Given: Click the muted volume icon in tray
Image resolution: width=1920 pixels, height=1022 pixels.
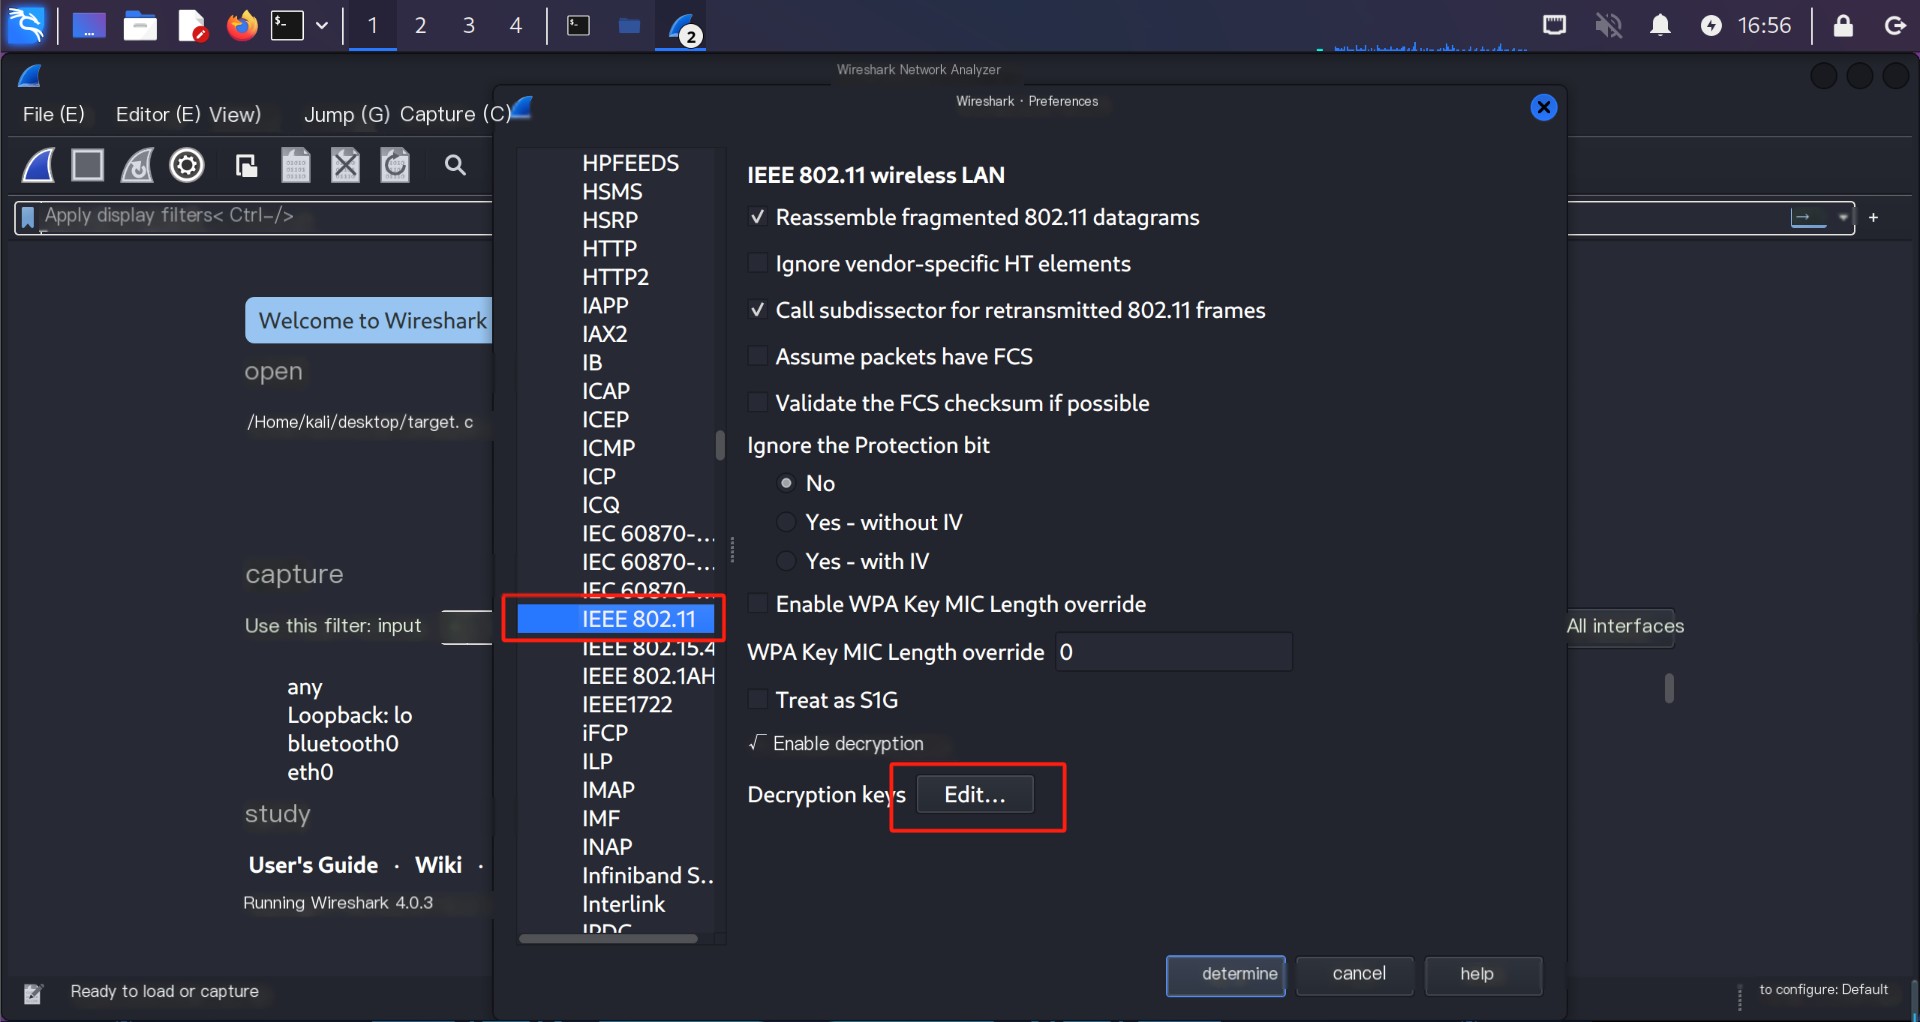Looking at the screenshot, I should [1608, 25].
